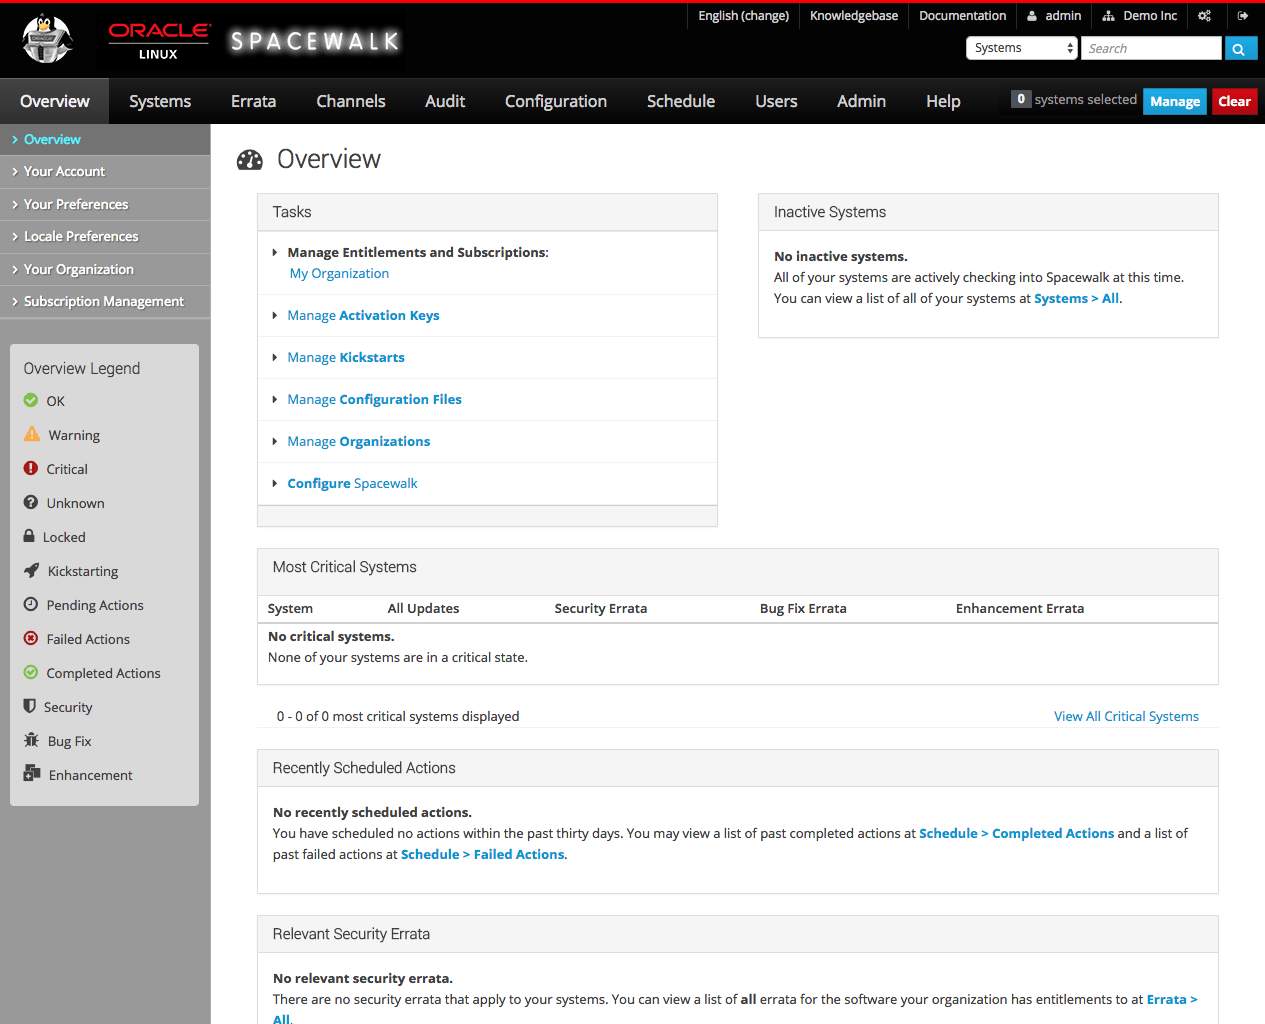Click the Failed Actions red X icon
The height and width of the screenshot is (1024, 1265).
[31, 638]
